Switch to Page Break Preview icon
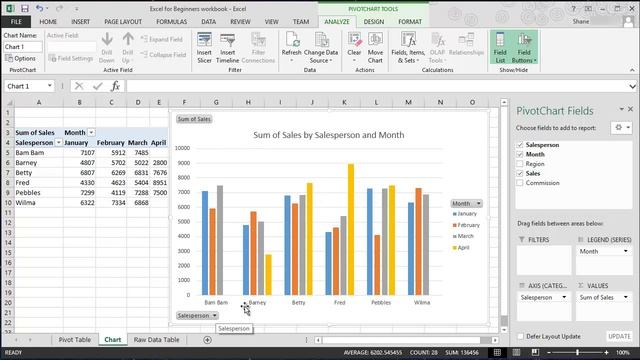The image size is (640, 360). coord(535,352)
